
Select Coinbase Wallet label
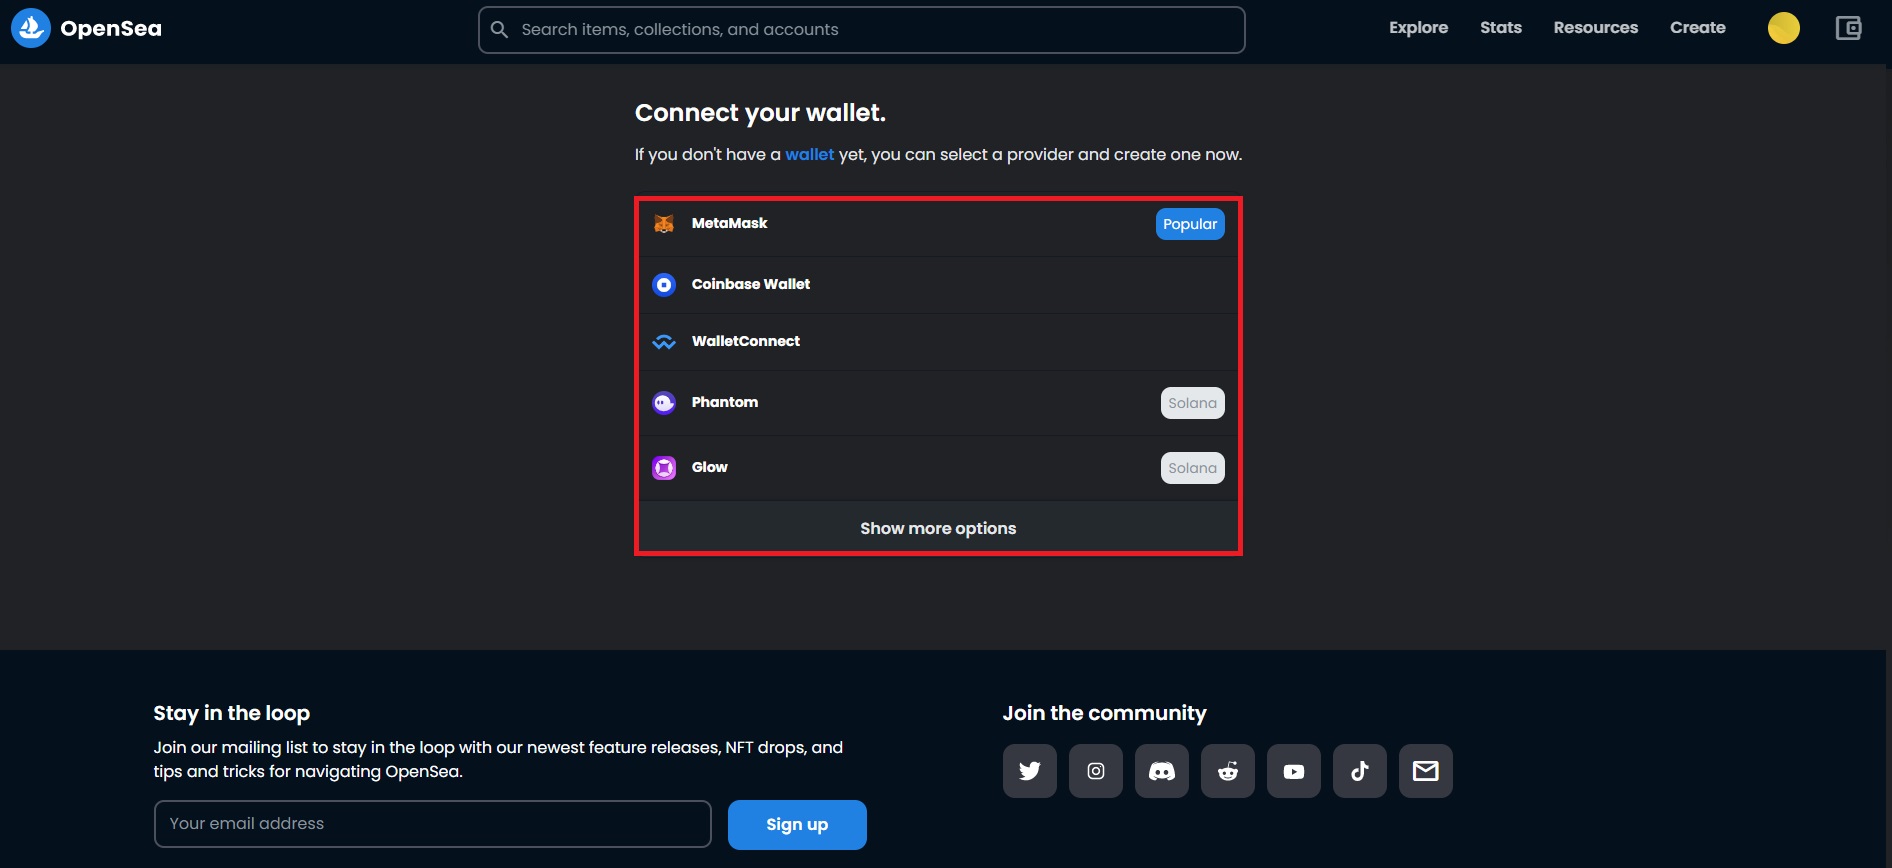point(751,284)
